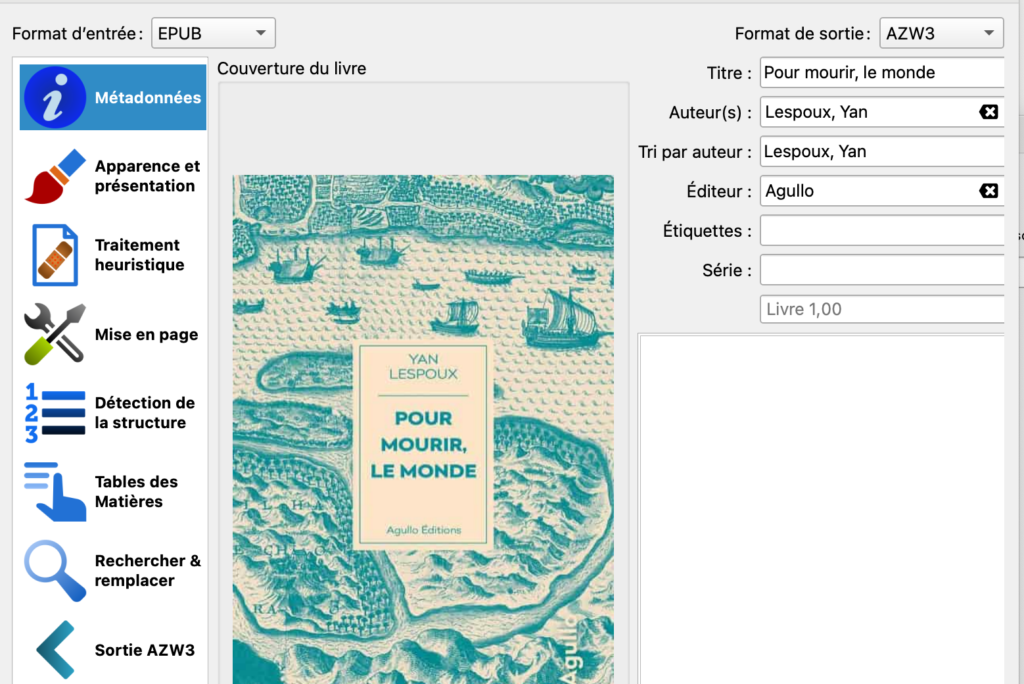Click the Format d'entrée label
1024x684 pixels.
(x=77, y=33)
